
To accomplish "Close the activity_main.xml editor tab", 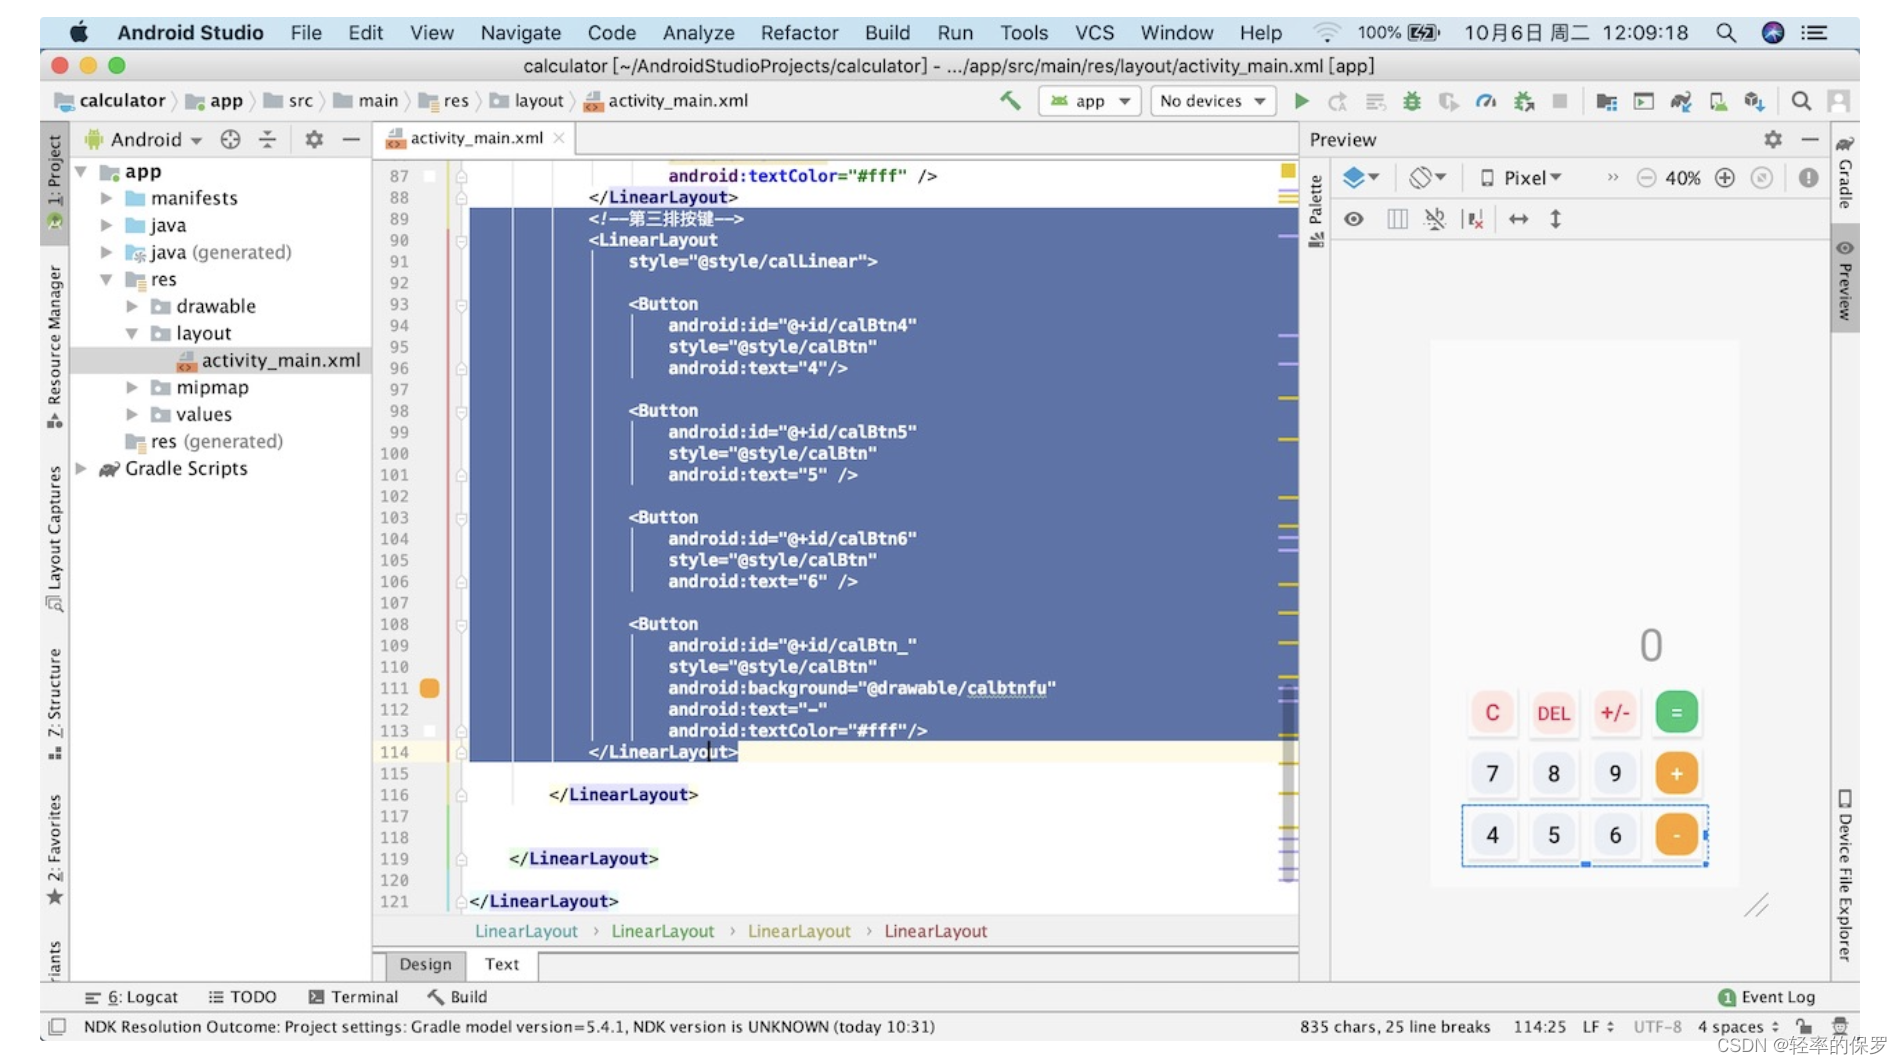I will 559,138.
